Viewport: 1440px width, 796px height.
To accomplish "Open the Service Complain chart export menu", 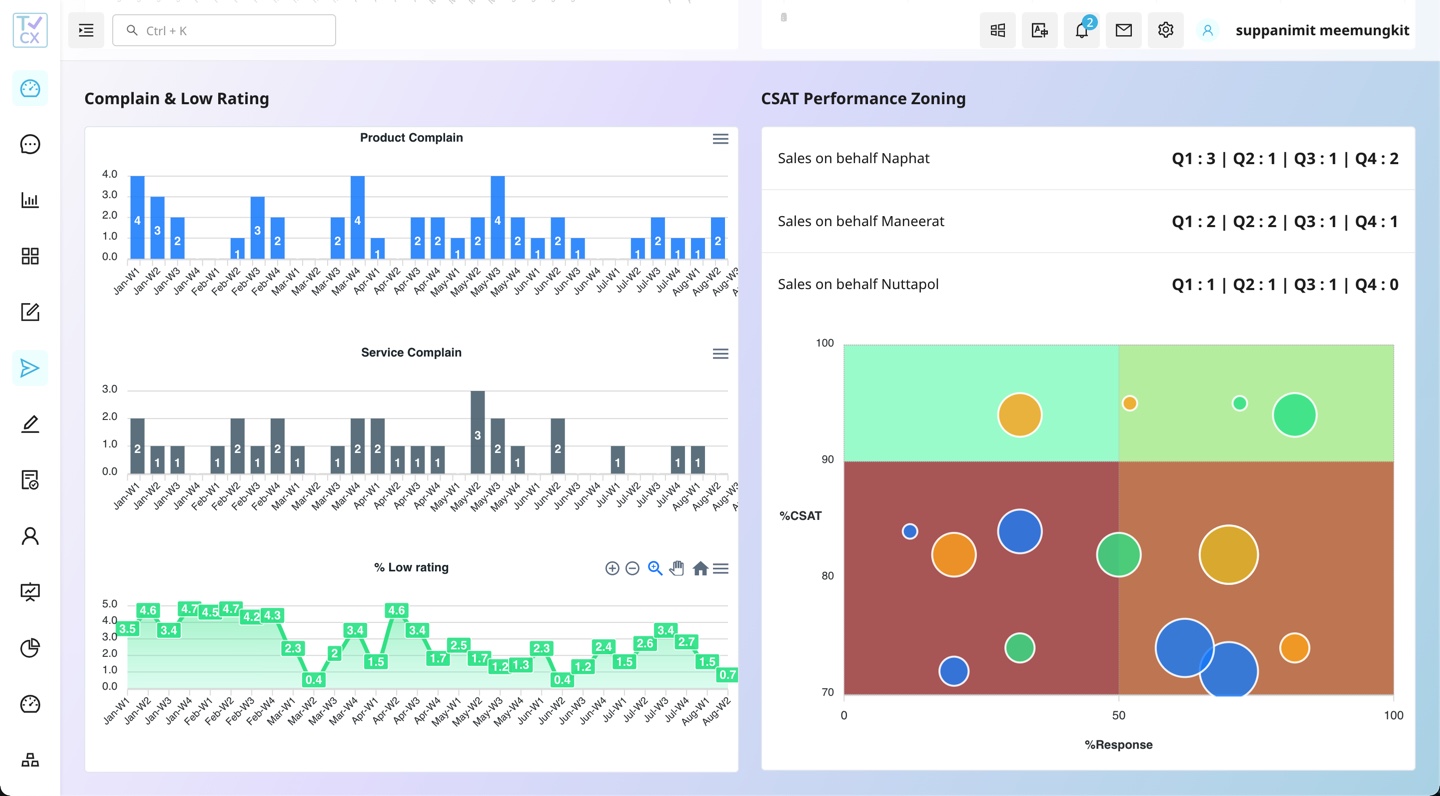I will (720, 353).
